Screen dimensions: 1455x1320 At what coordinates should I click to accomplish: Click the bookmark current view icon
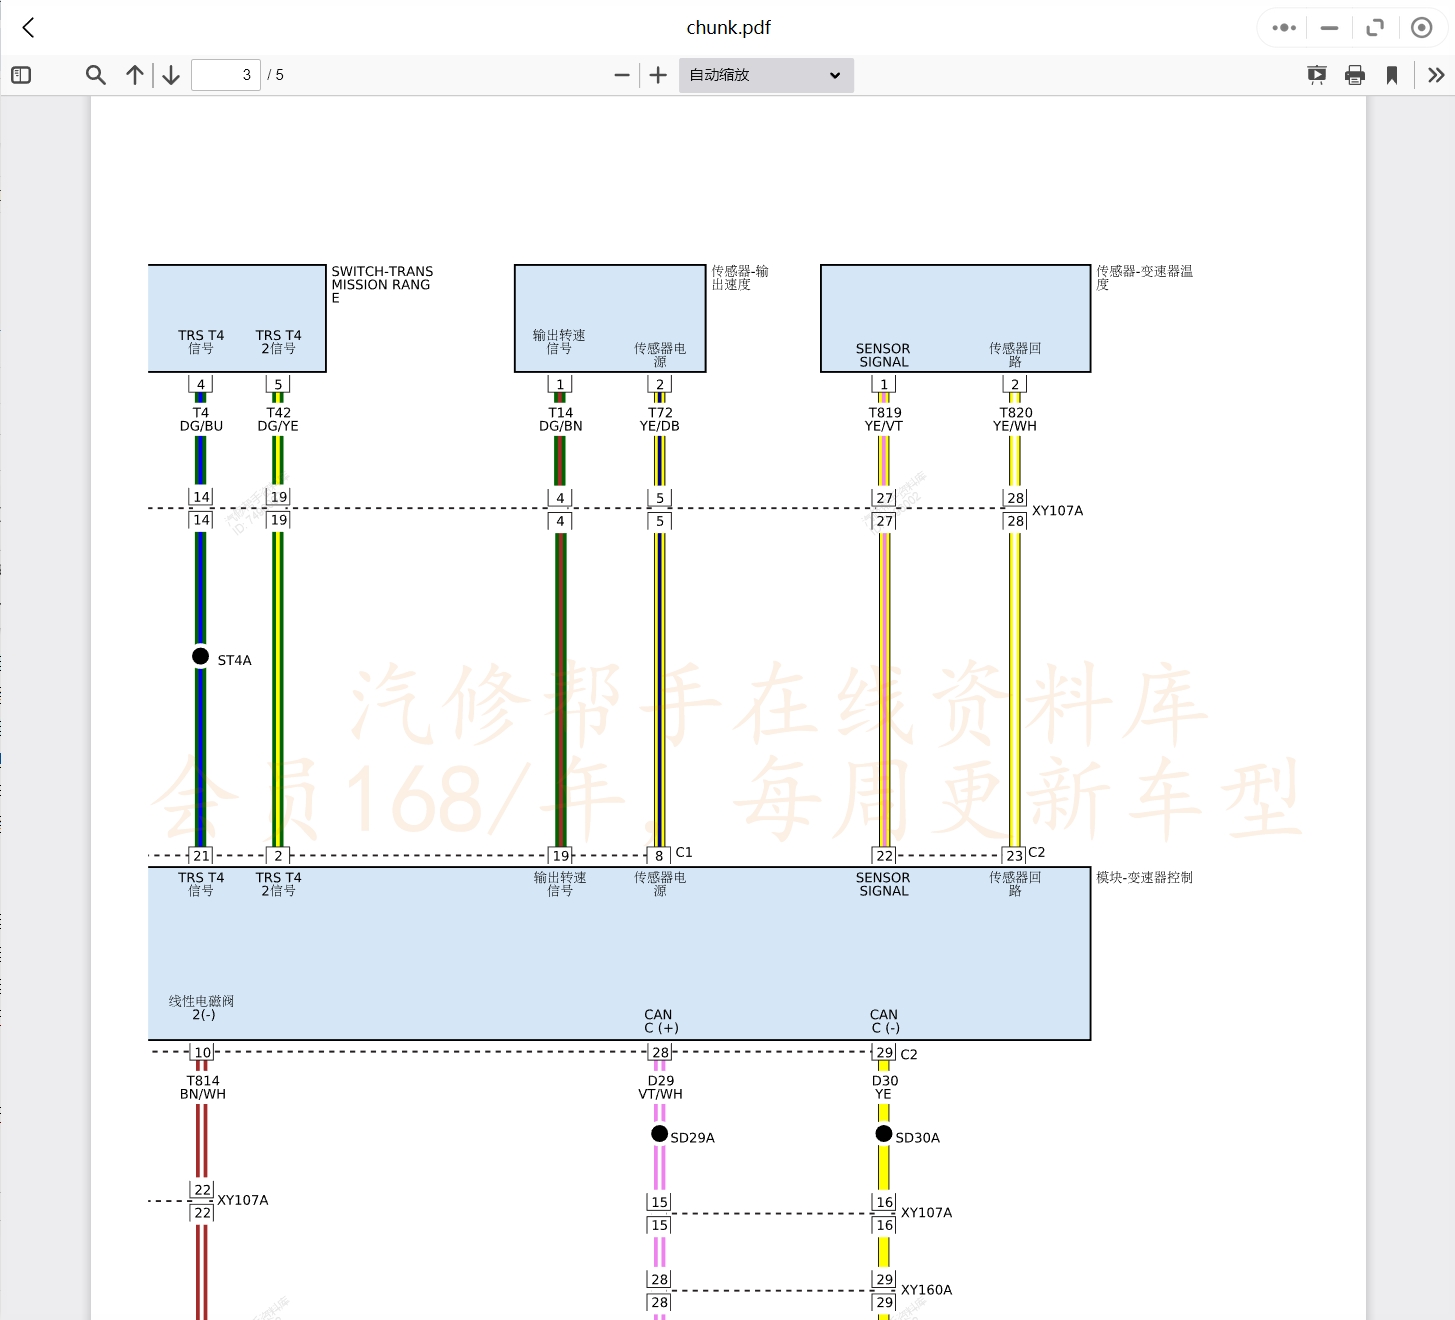1391,75
